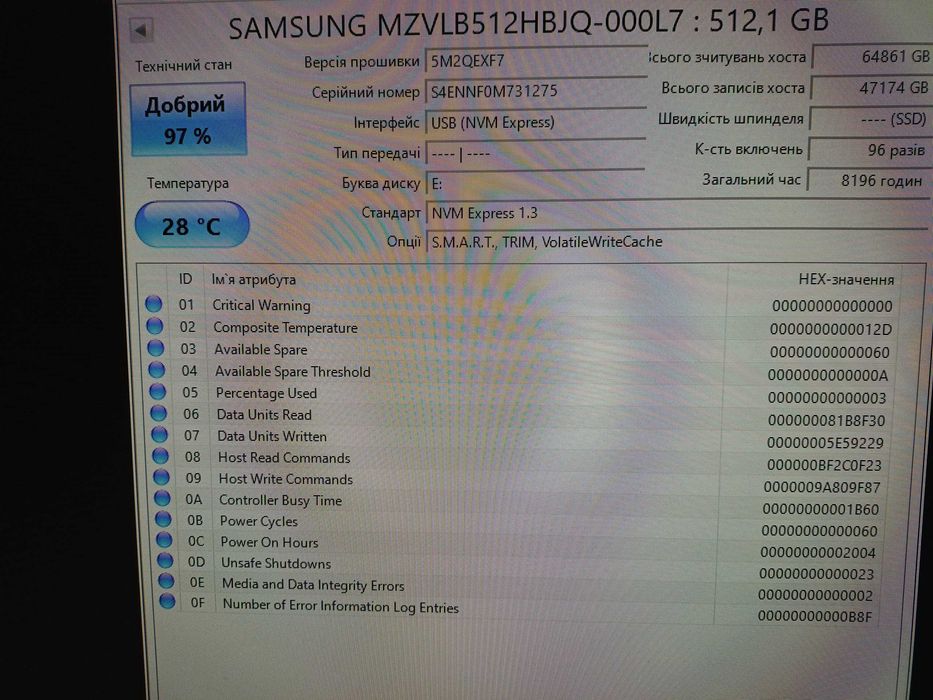Click the status dot for Unsafe Shutdowns
The image size is (933, 700).
coord(165,560)
